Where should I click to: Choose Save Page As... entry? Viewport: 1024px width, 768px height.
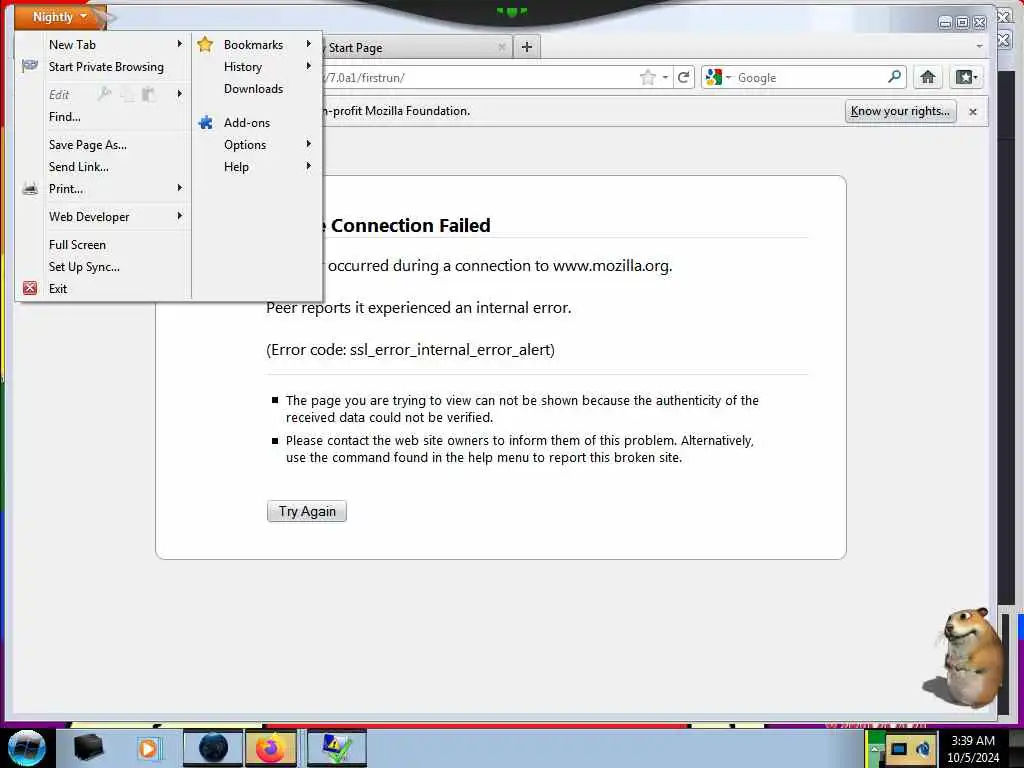click(88, 145)
